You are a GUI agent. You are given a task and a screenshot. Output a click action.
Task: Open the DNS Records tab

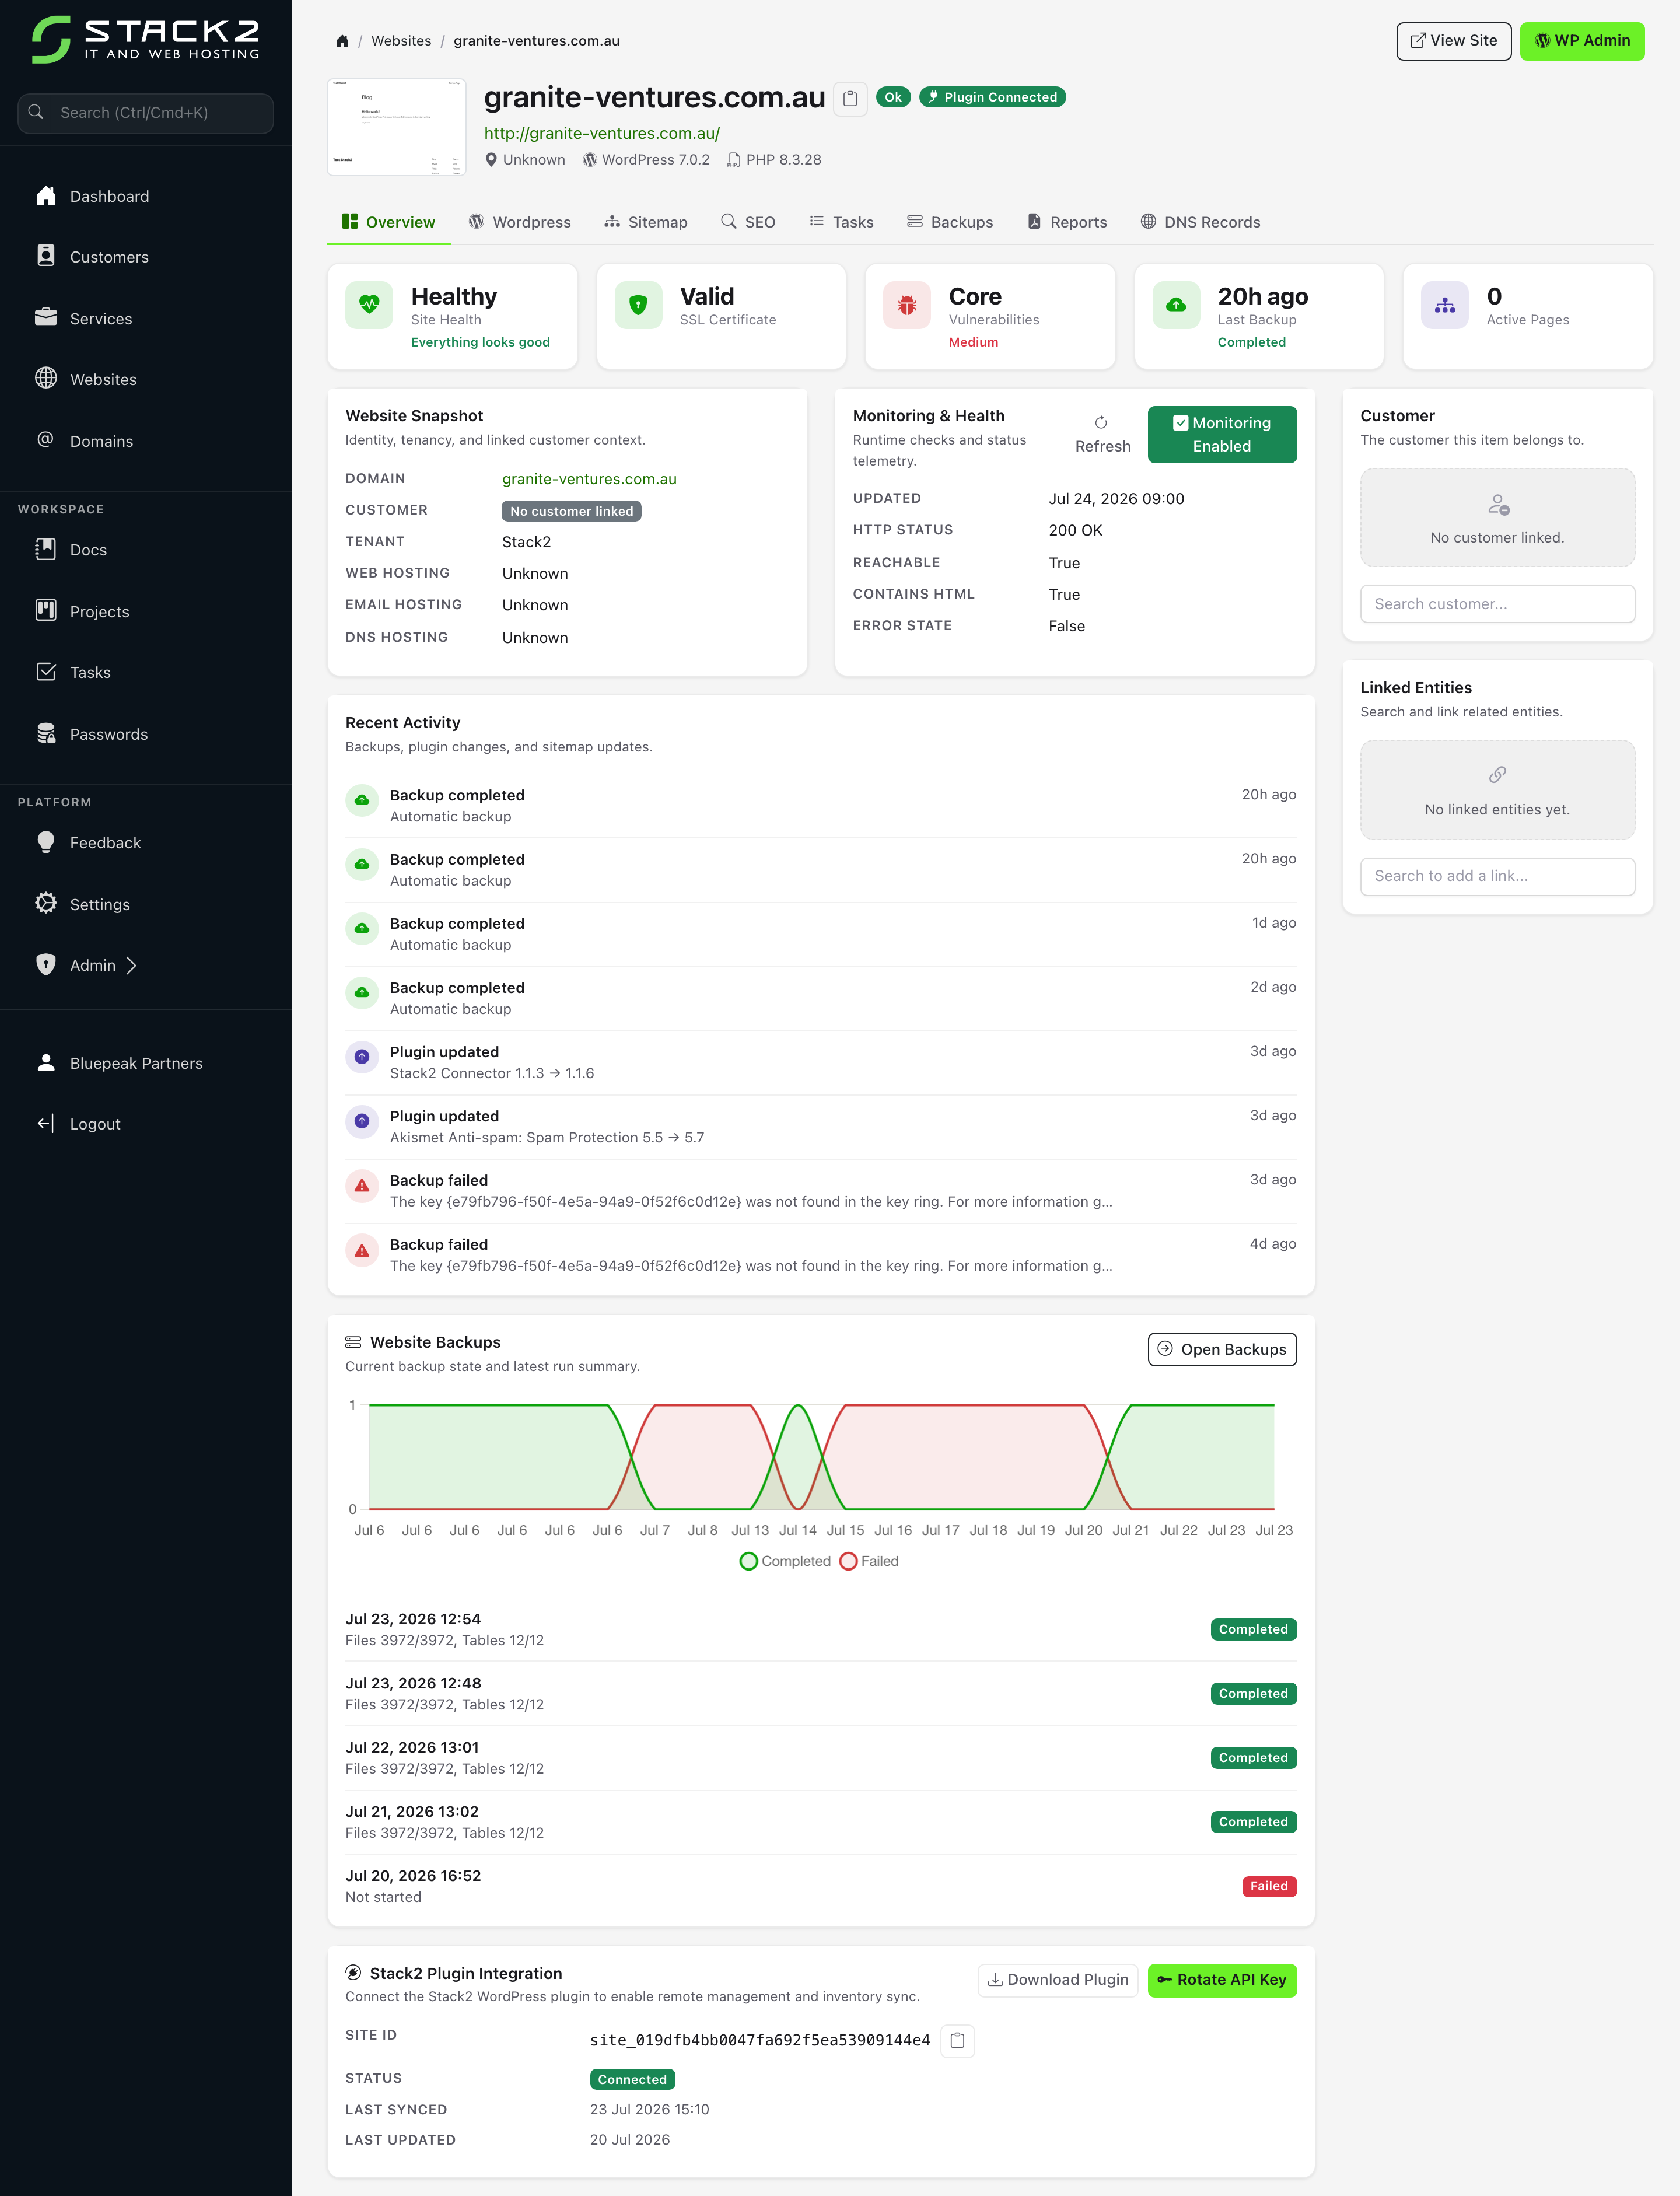[x=1200, y=222]
